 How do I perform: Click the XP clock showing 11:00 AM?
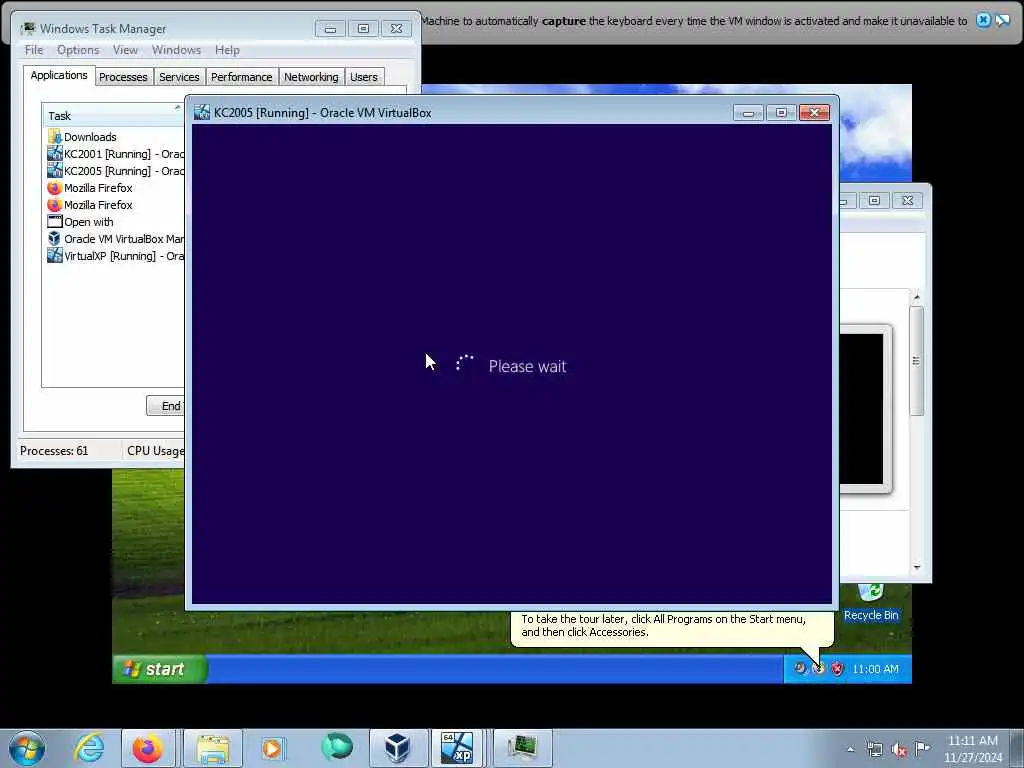[x=875, y=669]
